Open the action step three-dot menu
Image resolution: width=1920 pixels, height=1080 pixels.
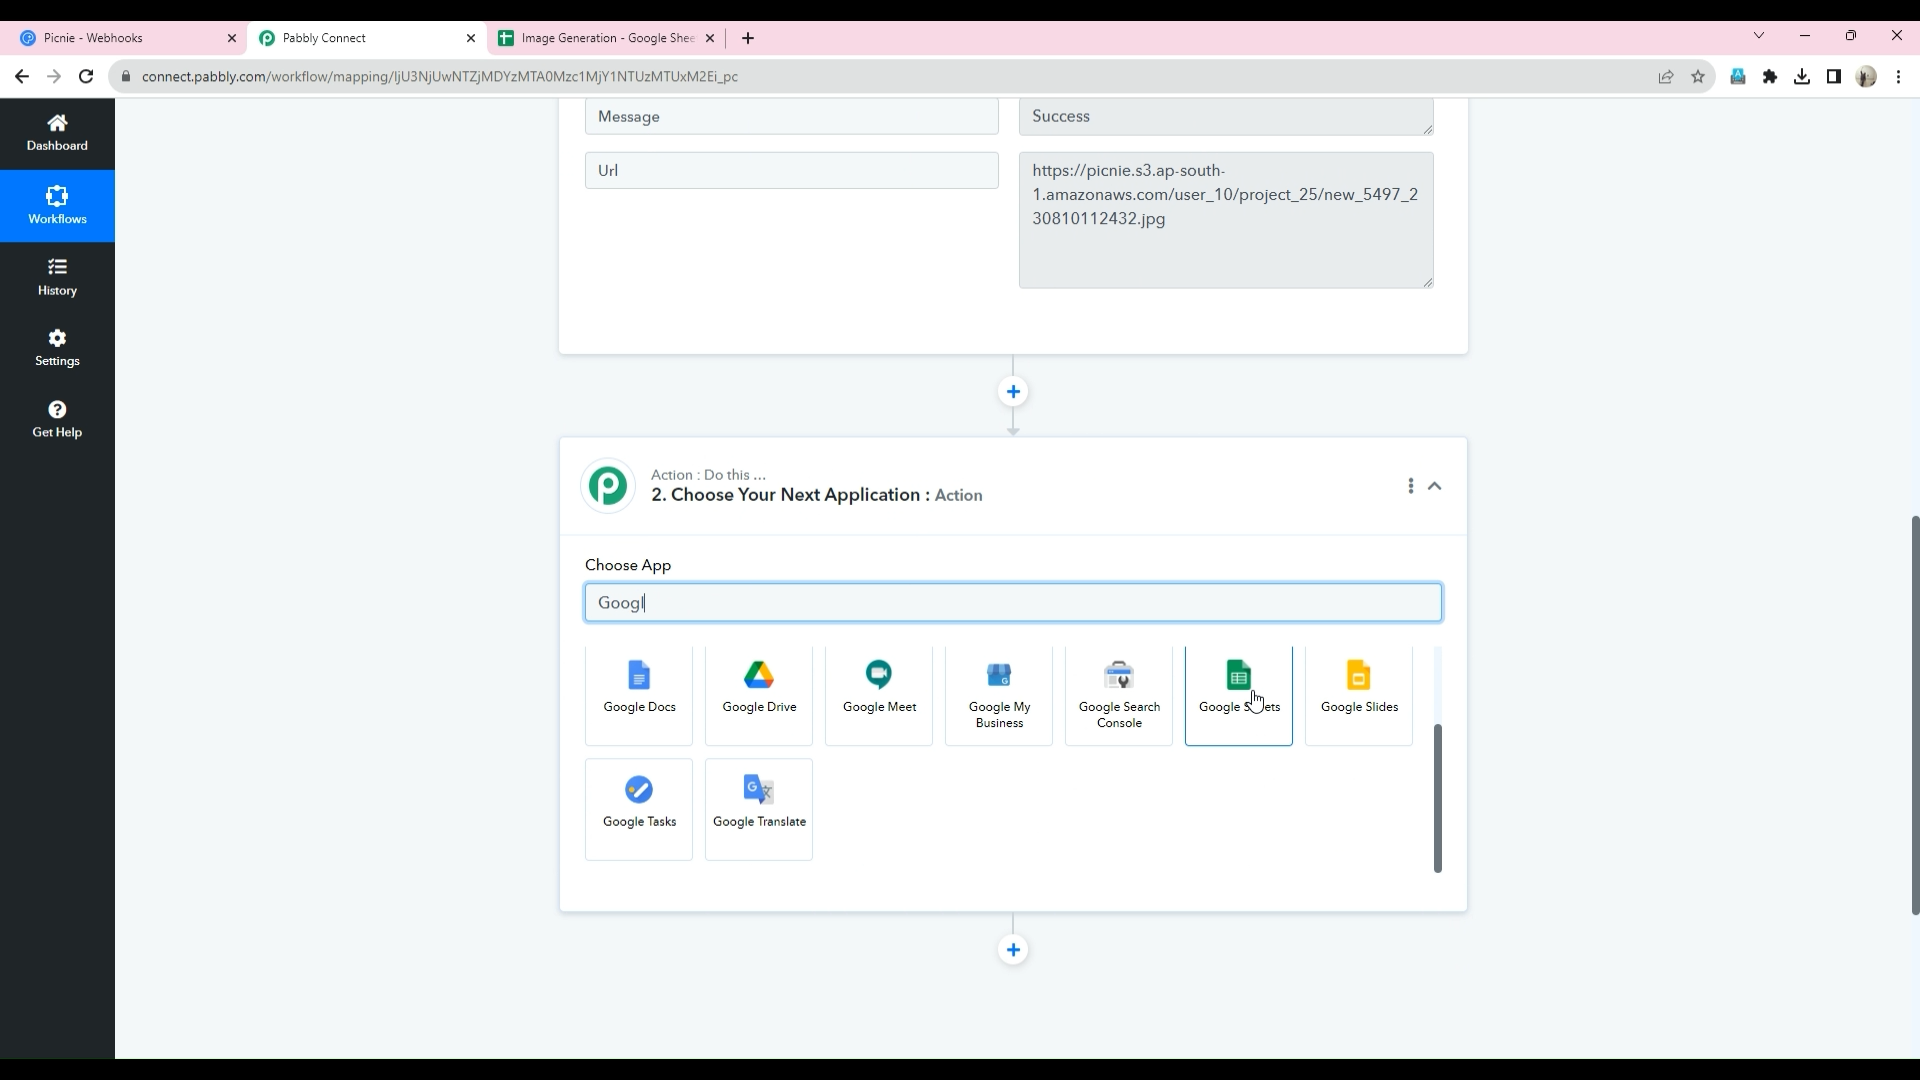click(1410, 486)
